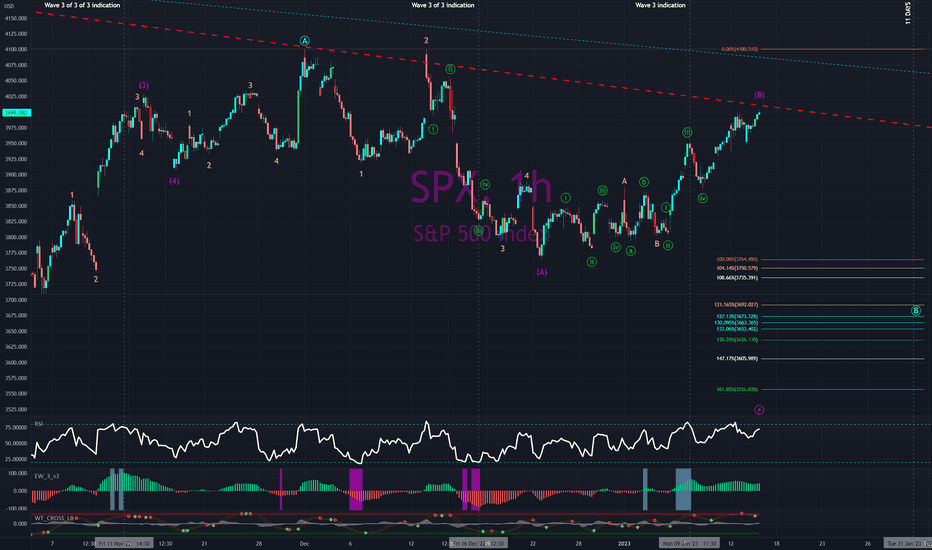Select the green circled b wave label
Screen dimensions: 932x550
point(644,182)
